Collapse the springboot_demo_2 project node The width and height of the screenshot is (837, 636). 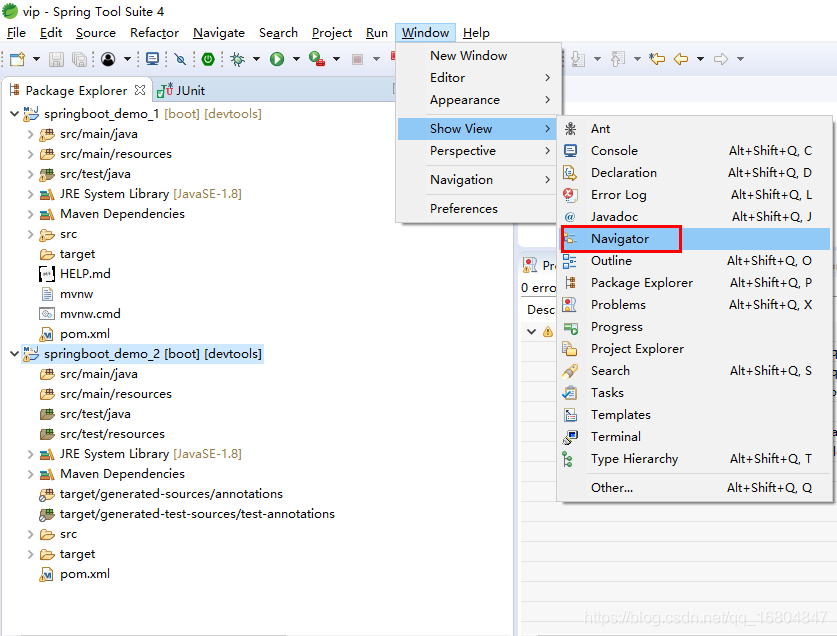point(14,354)
